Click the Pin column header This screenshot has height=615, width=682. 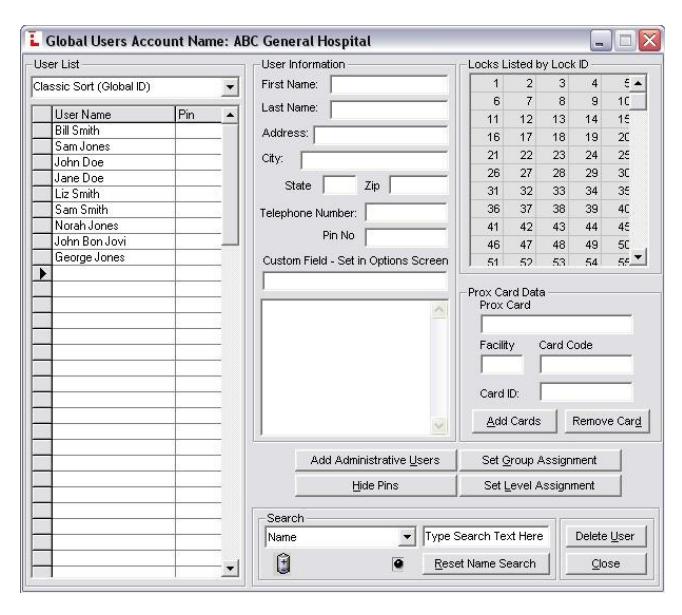[198, 114]
